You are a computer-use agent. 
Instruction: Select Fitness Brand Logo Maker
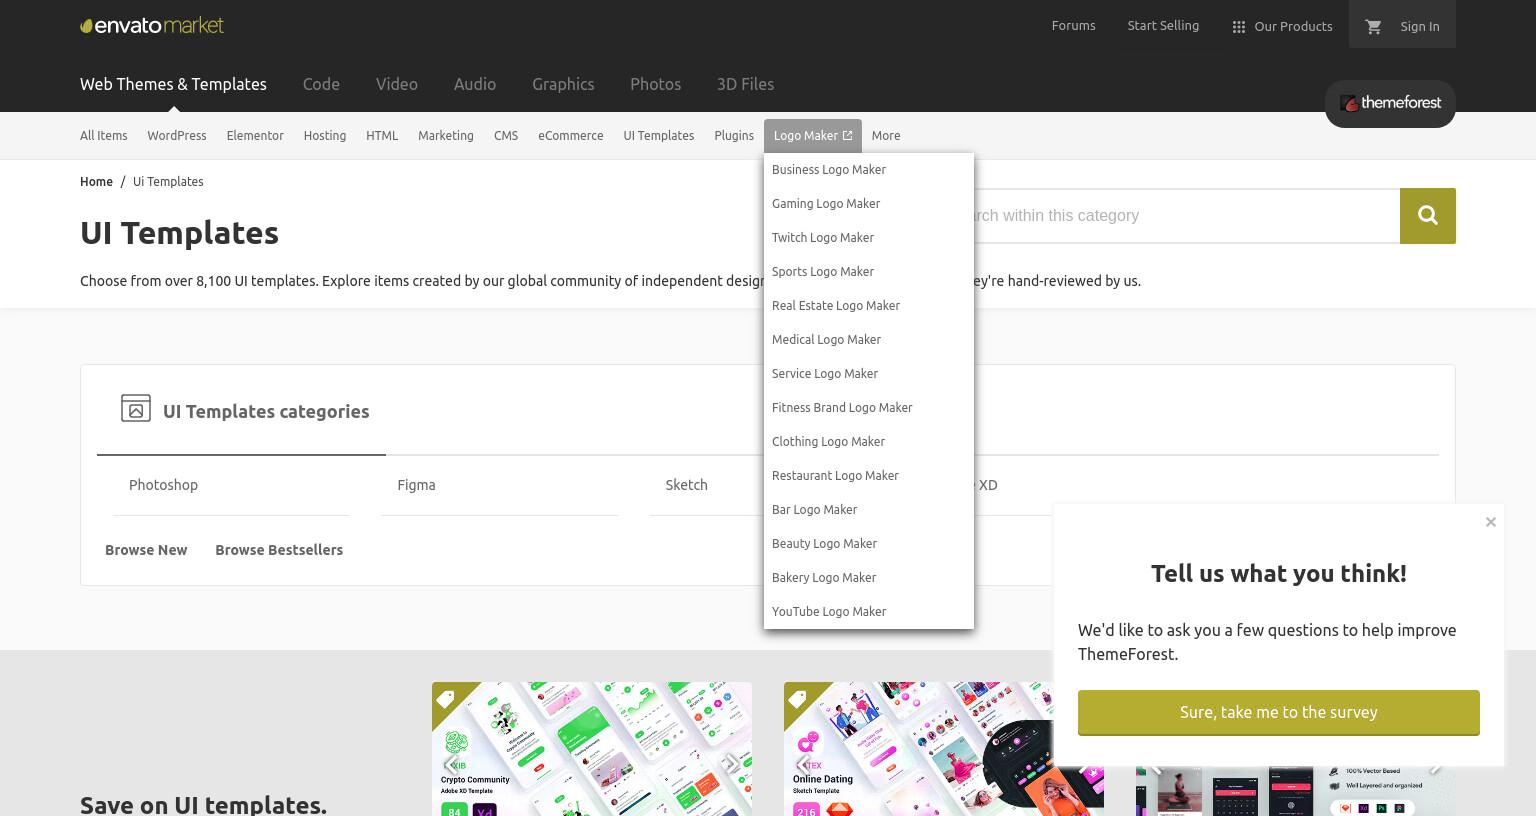tap(869, 408)
